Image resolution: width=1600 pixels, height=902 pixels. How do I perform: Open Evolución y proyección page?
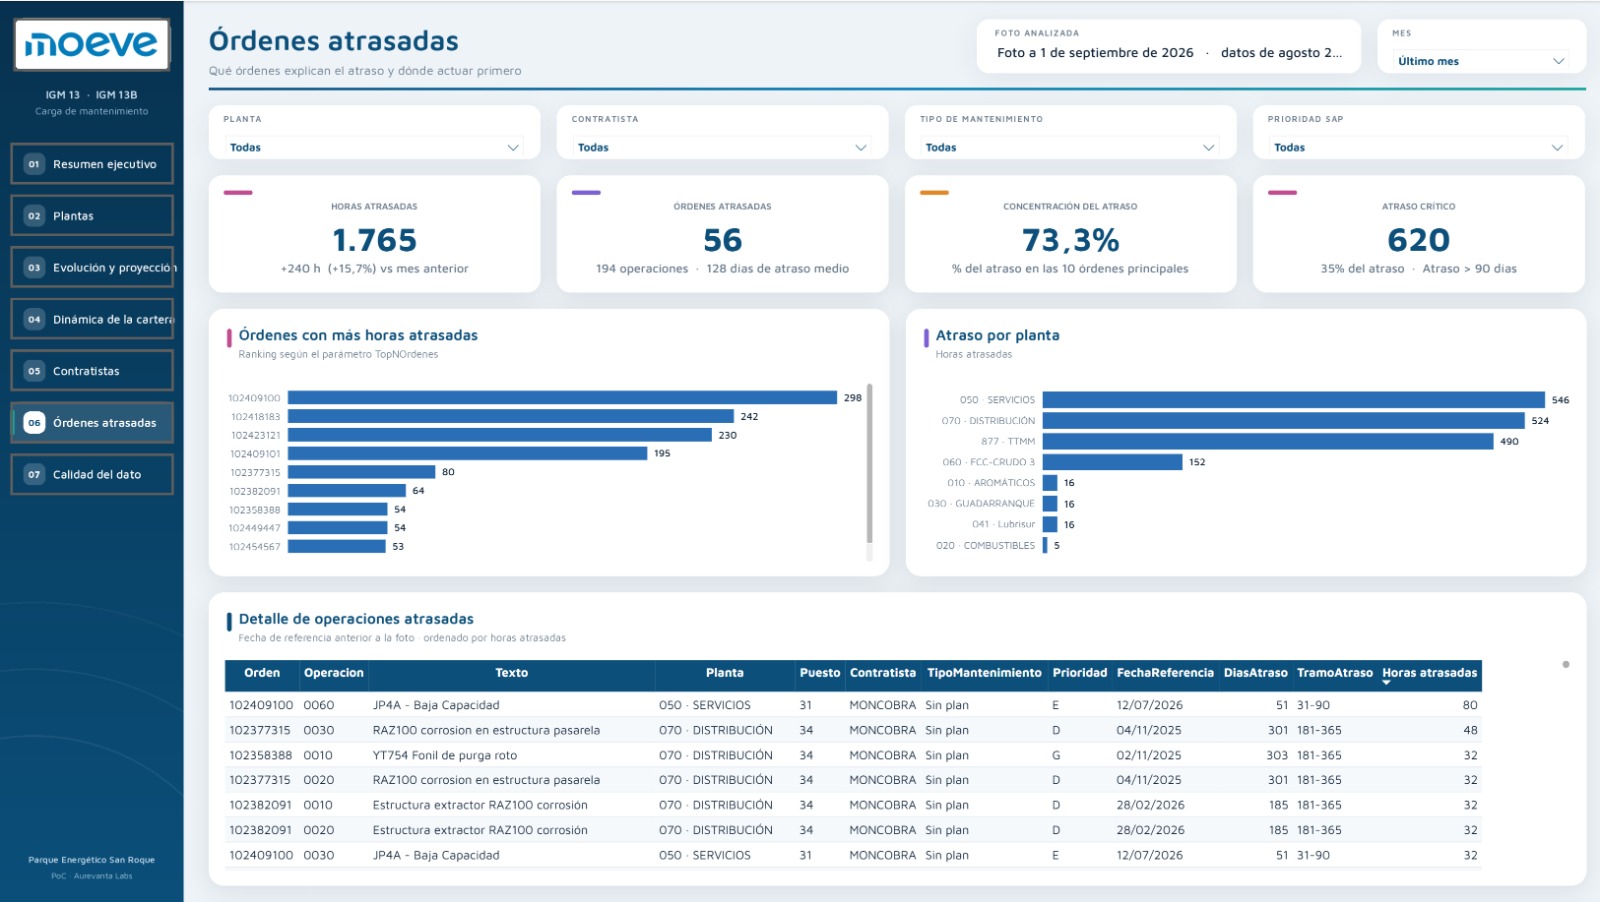[92, 267]
